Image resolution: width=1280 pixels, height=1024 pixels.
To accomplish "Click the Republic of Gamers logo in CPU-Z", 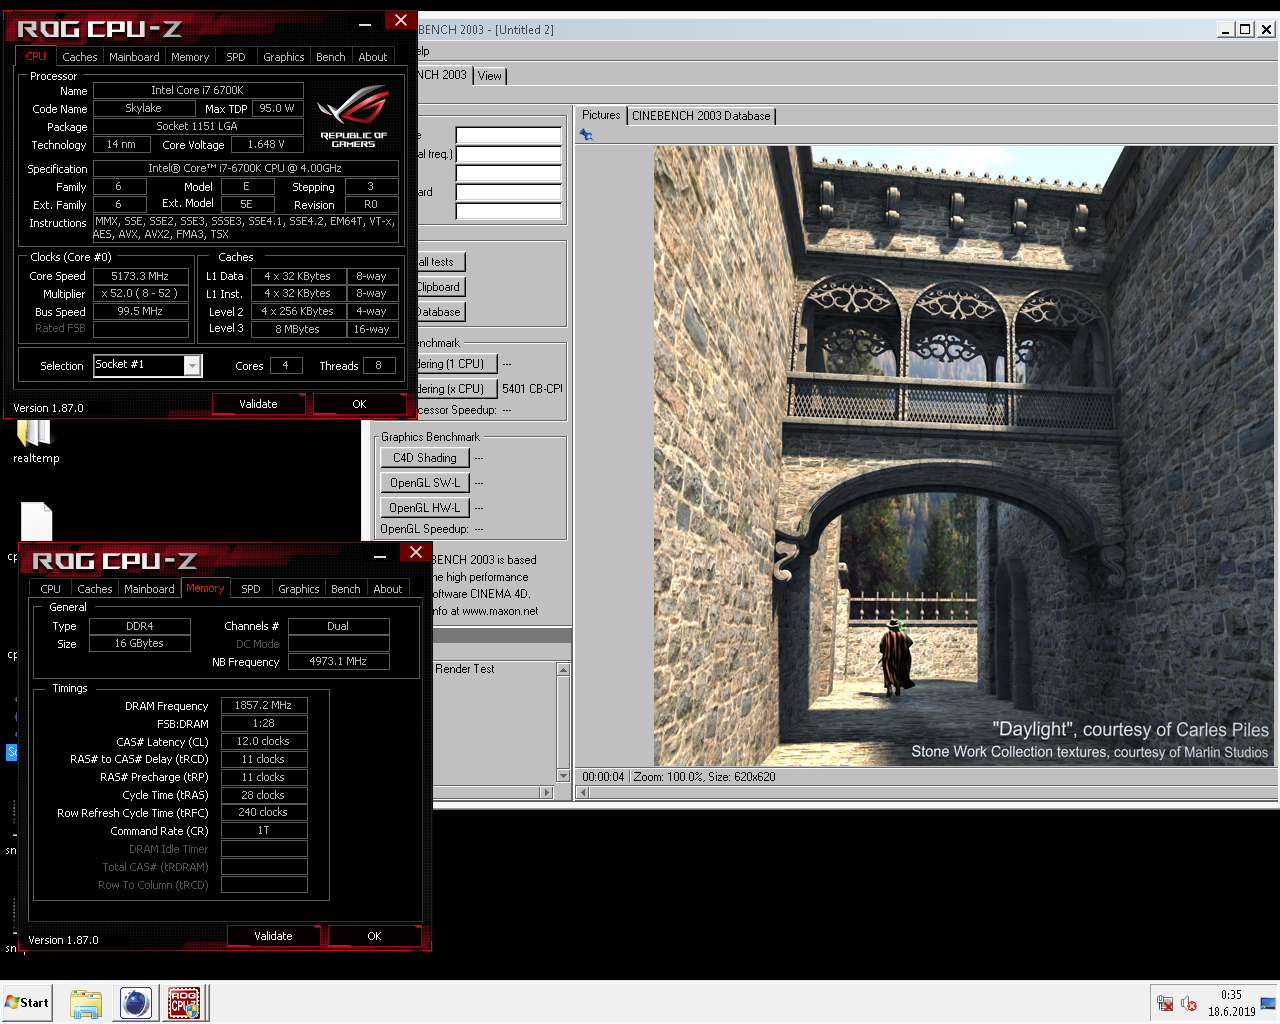I will click(x=354, y=117).
